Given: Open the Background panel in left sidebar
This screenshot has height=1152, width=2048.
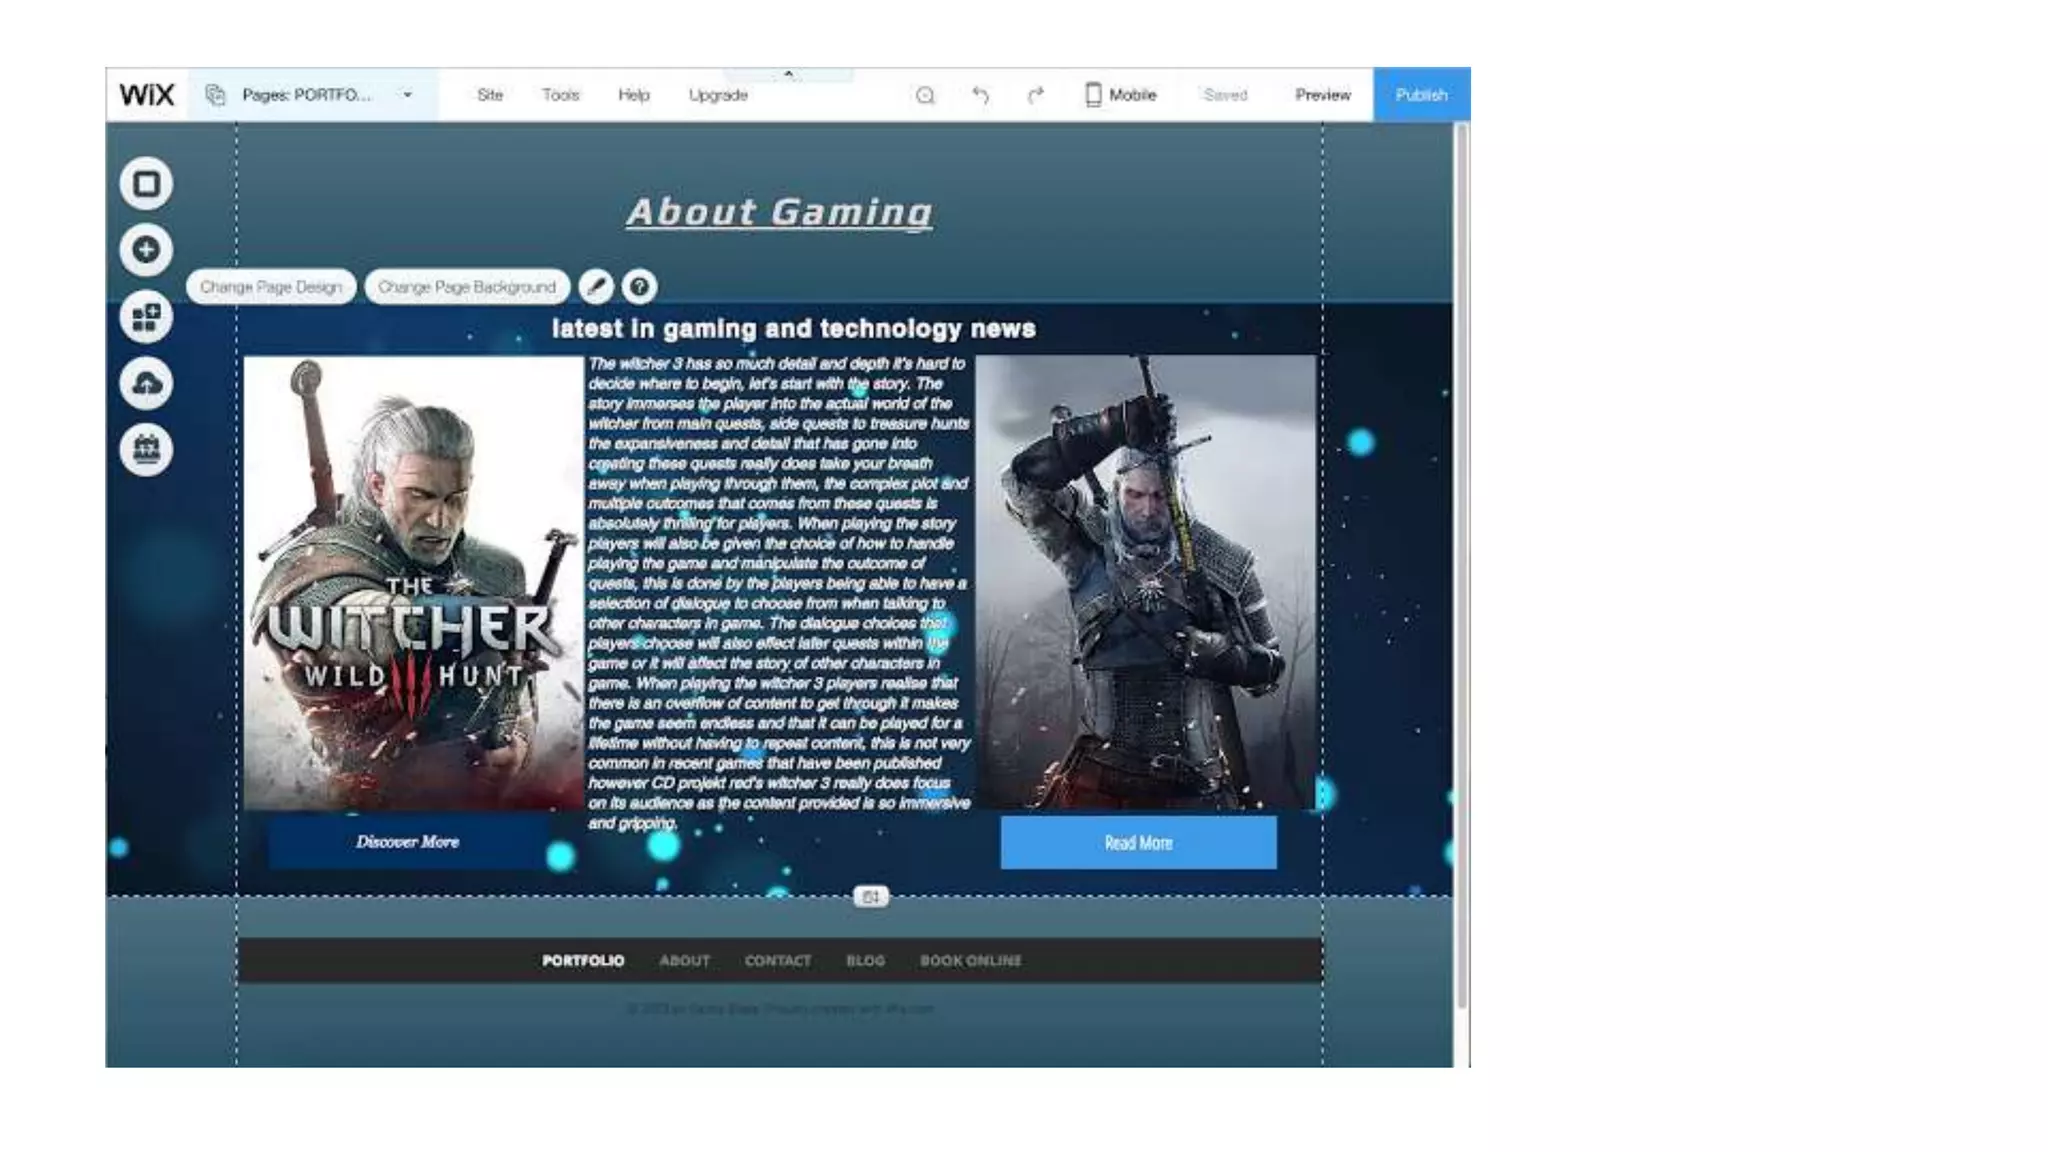Looking at the screenshot, I should [x=146, y=184].
